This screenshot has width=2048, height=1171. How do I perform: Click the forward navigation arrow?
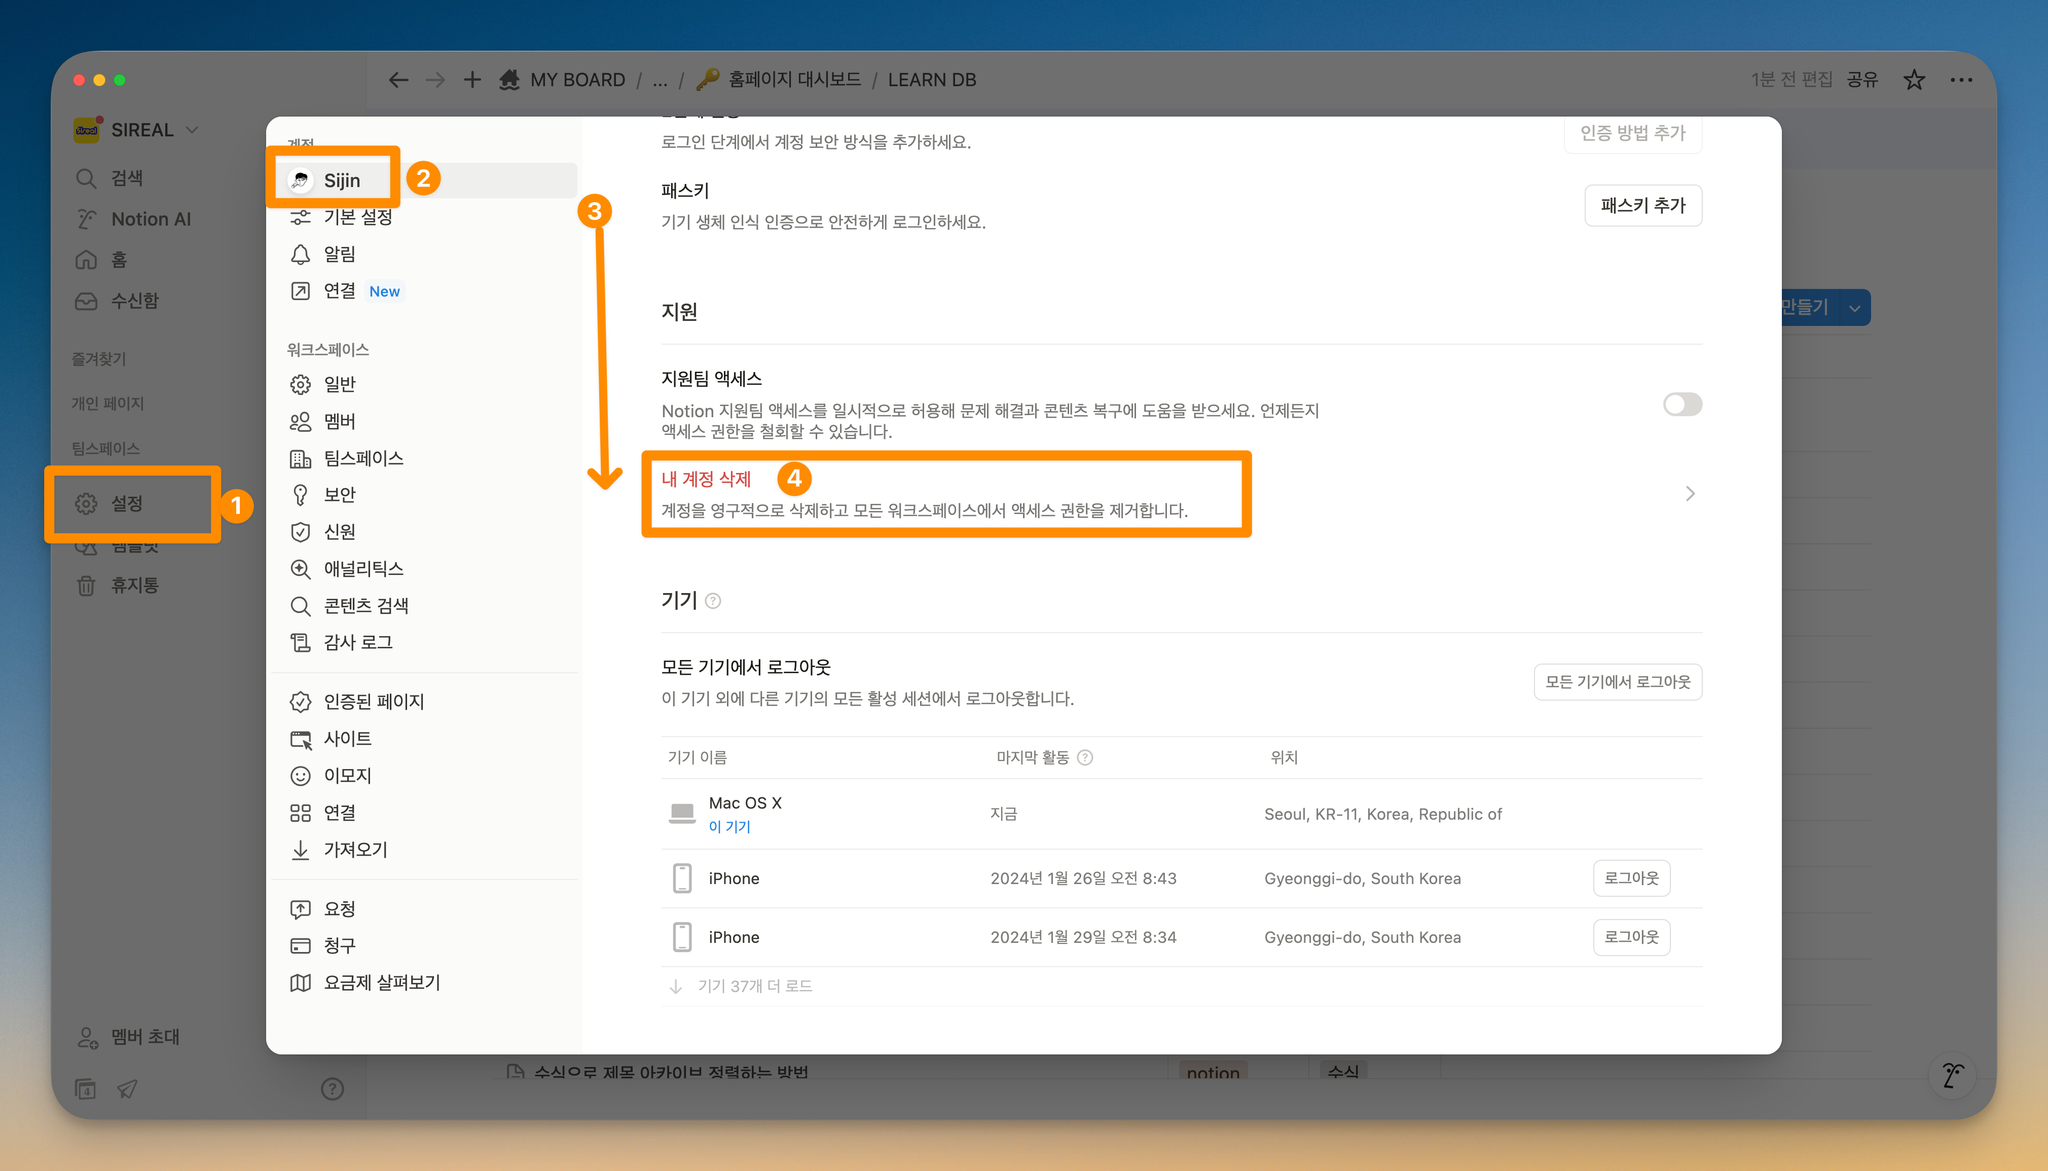(x=435, y=80)
